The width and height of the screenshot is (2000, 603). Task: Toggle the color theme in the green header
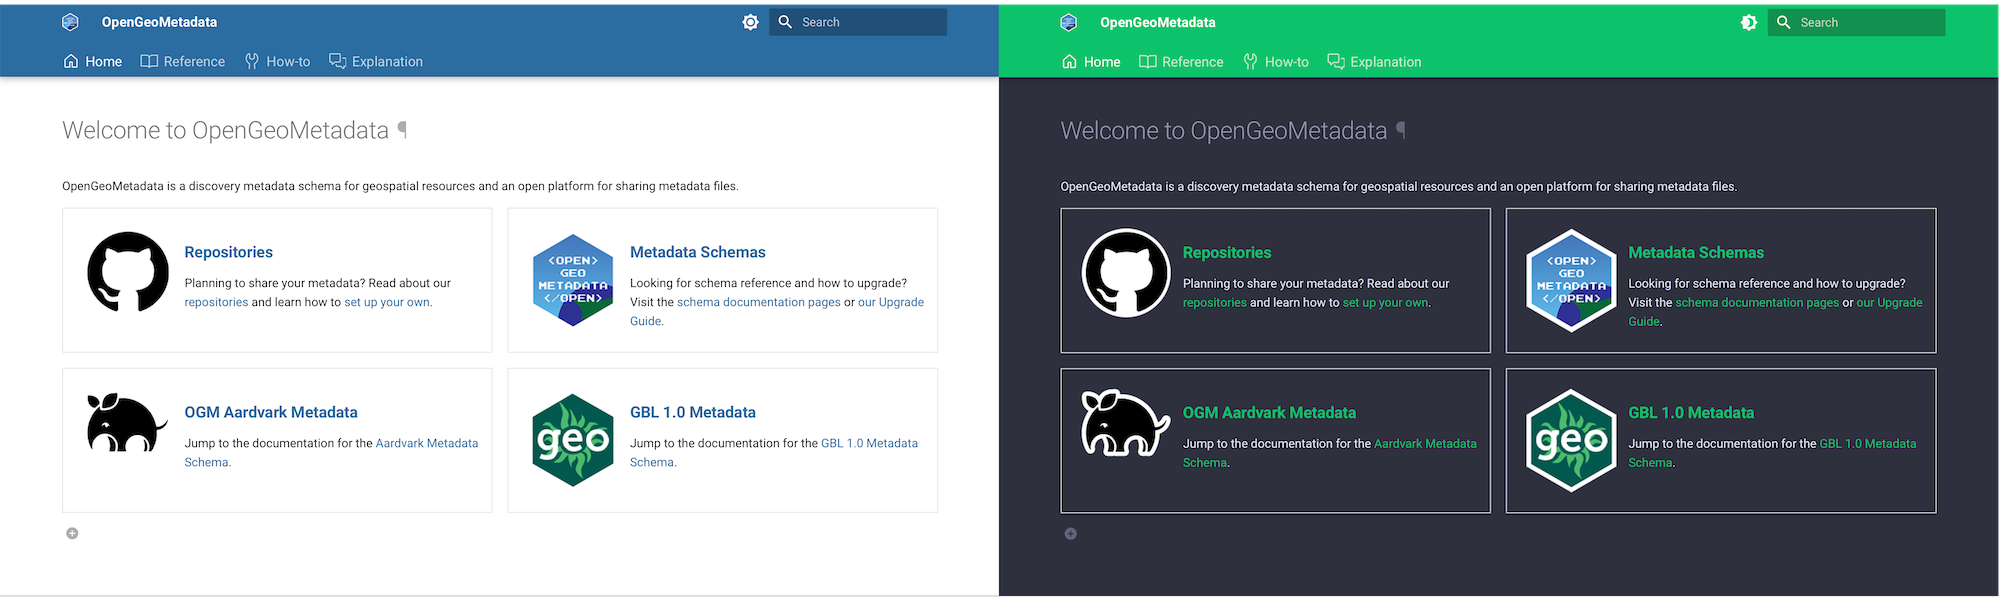(1748, 22)
